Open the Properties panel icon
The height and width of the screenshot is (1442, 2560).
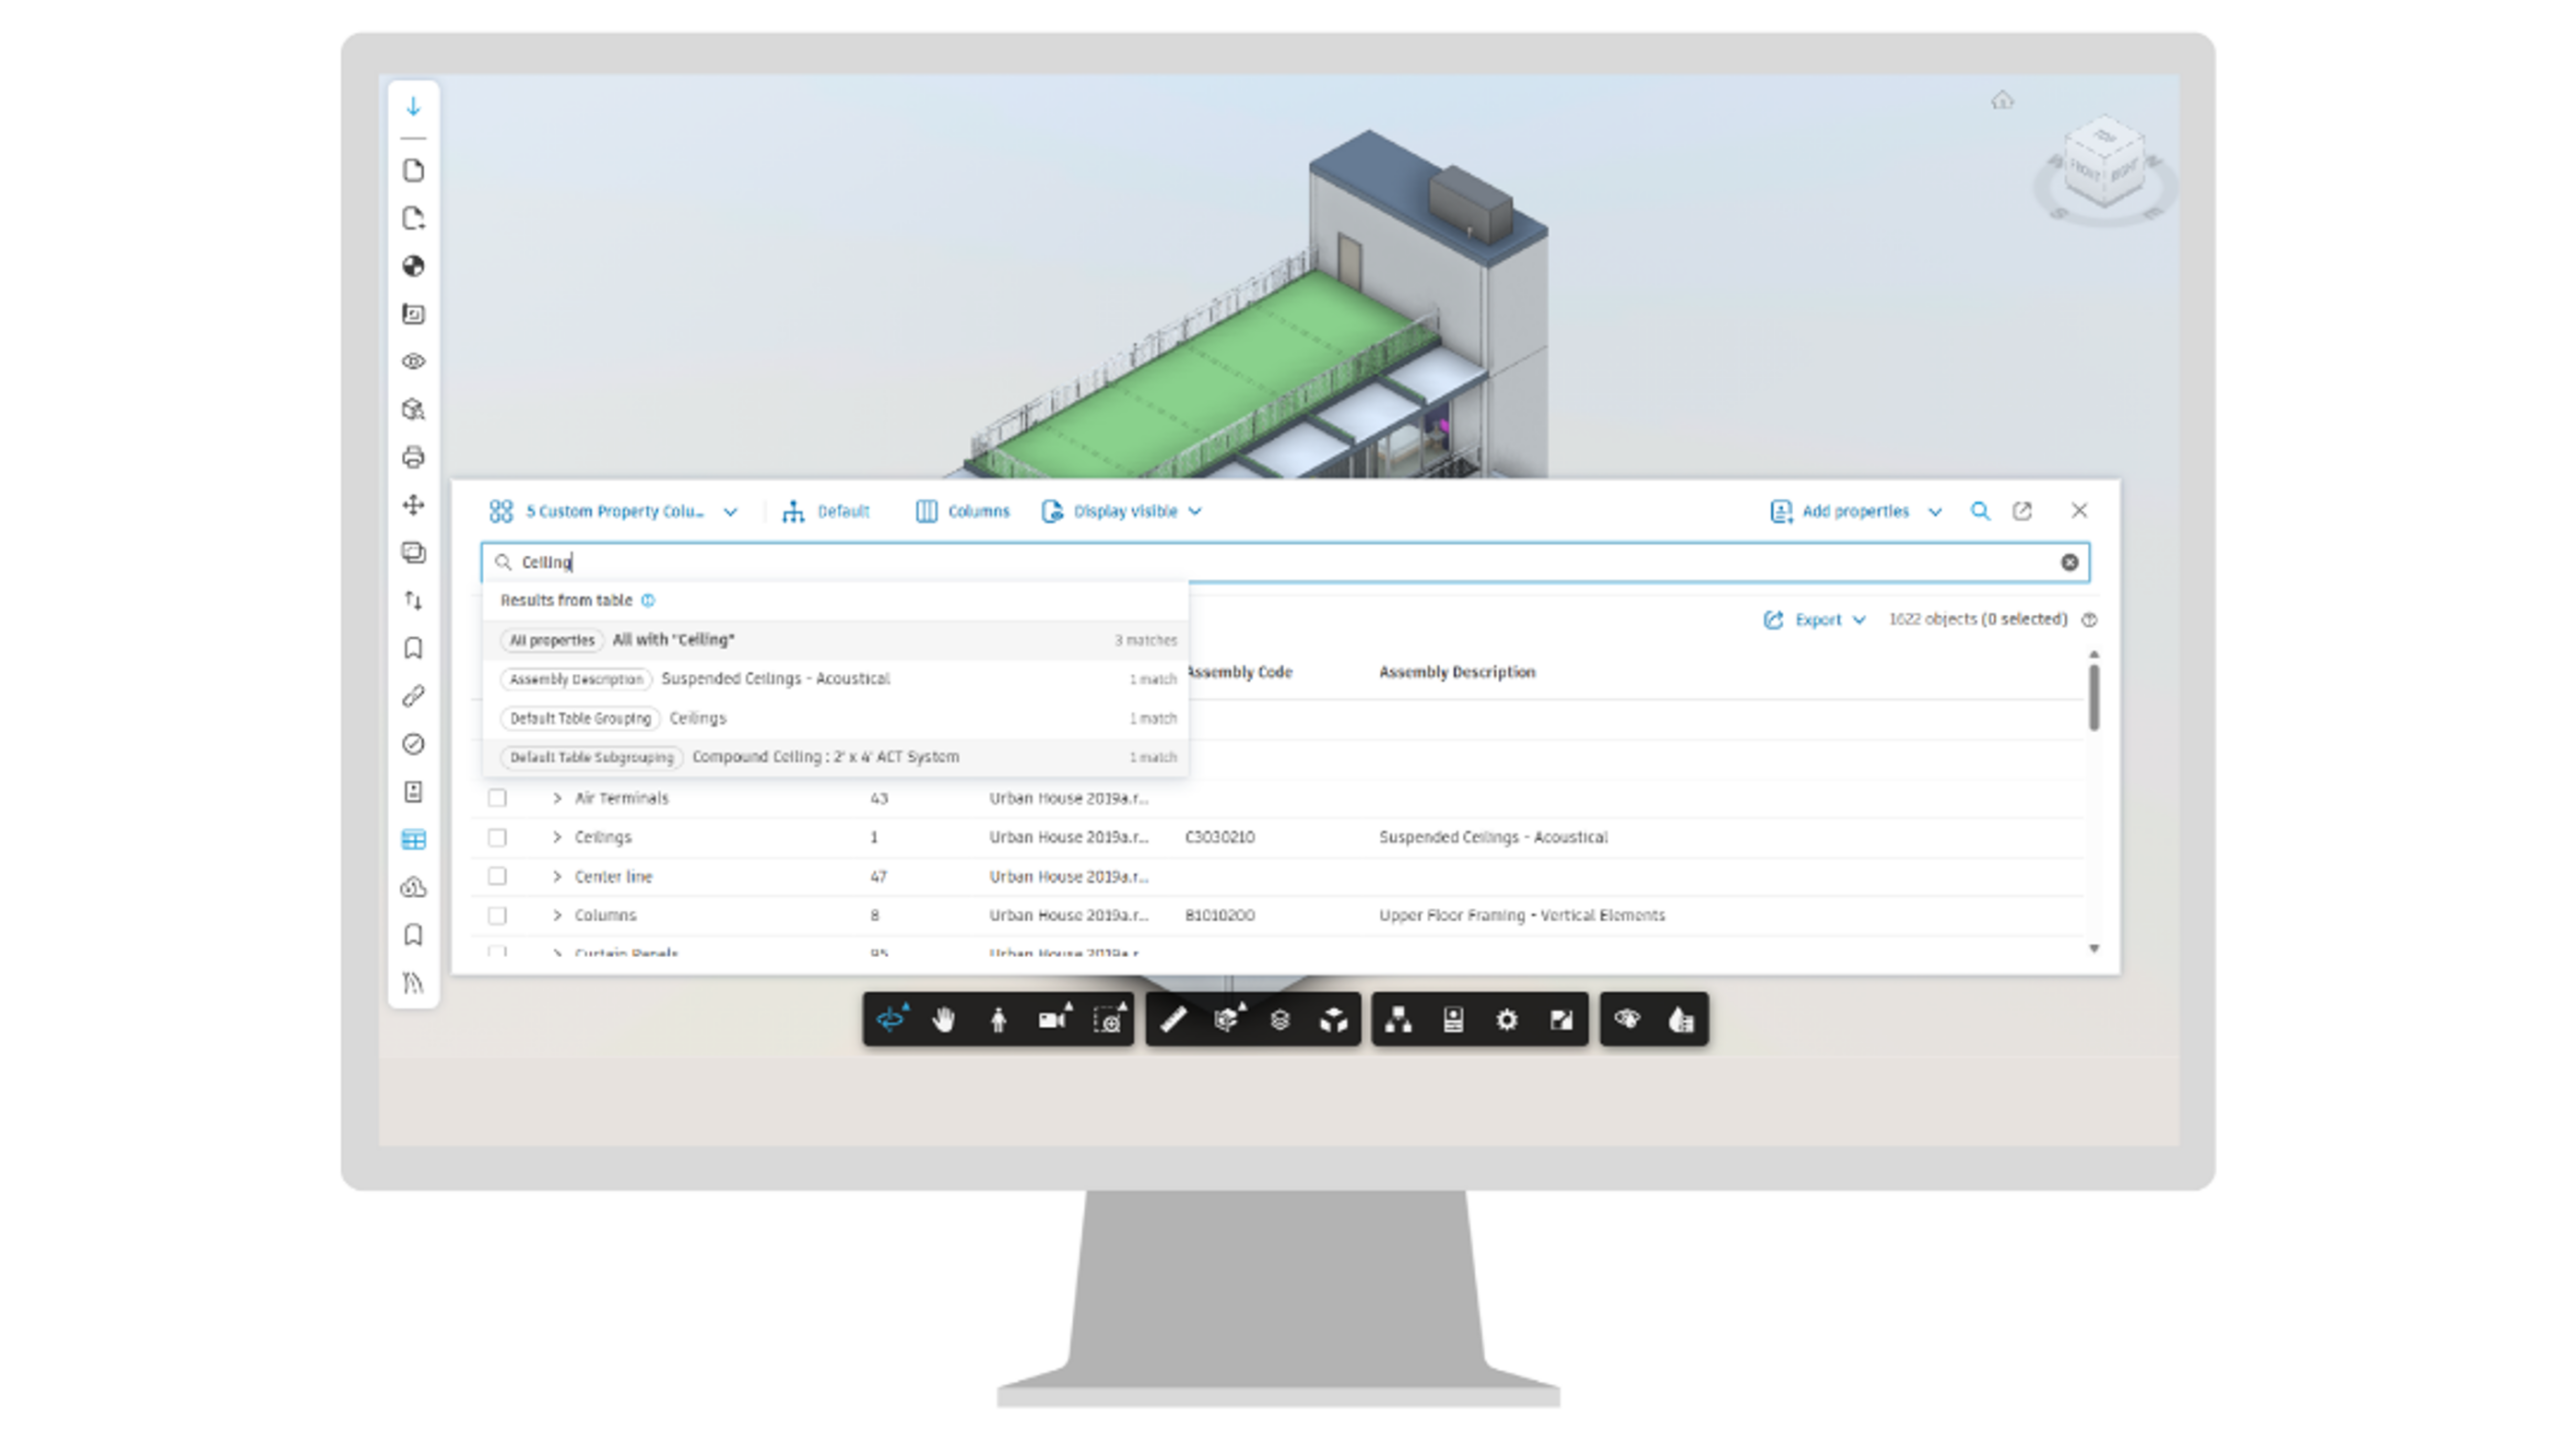[1453, 1020]
